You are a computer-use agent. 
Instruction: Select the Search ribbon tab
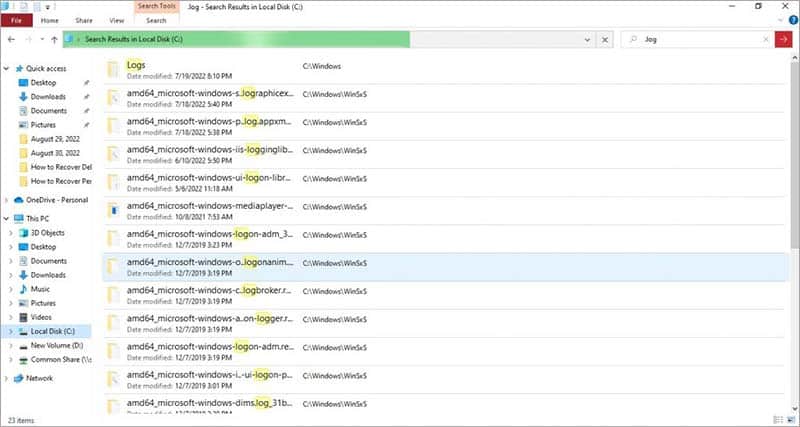pyautogui.click(x=156, y=20)
